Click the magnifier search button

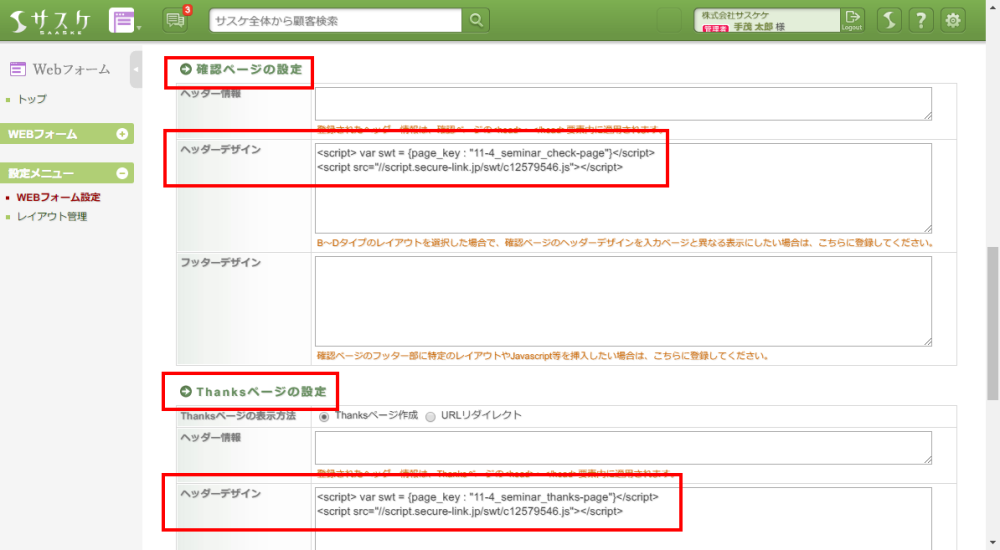coord(477,20)
